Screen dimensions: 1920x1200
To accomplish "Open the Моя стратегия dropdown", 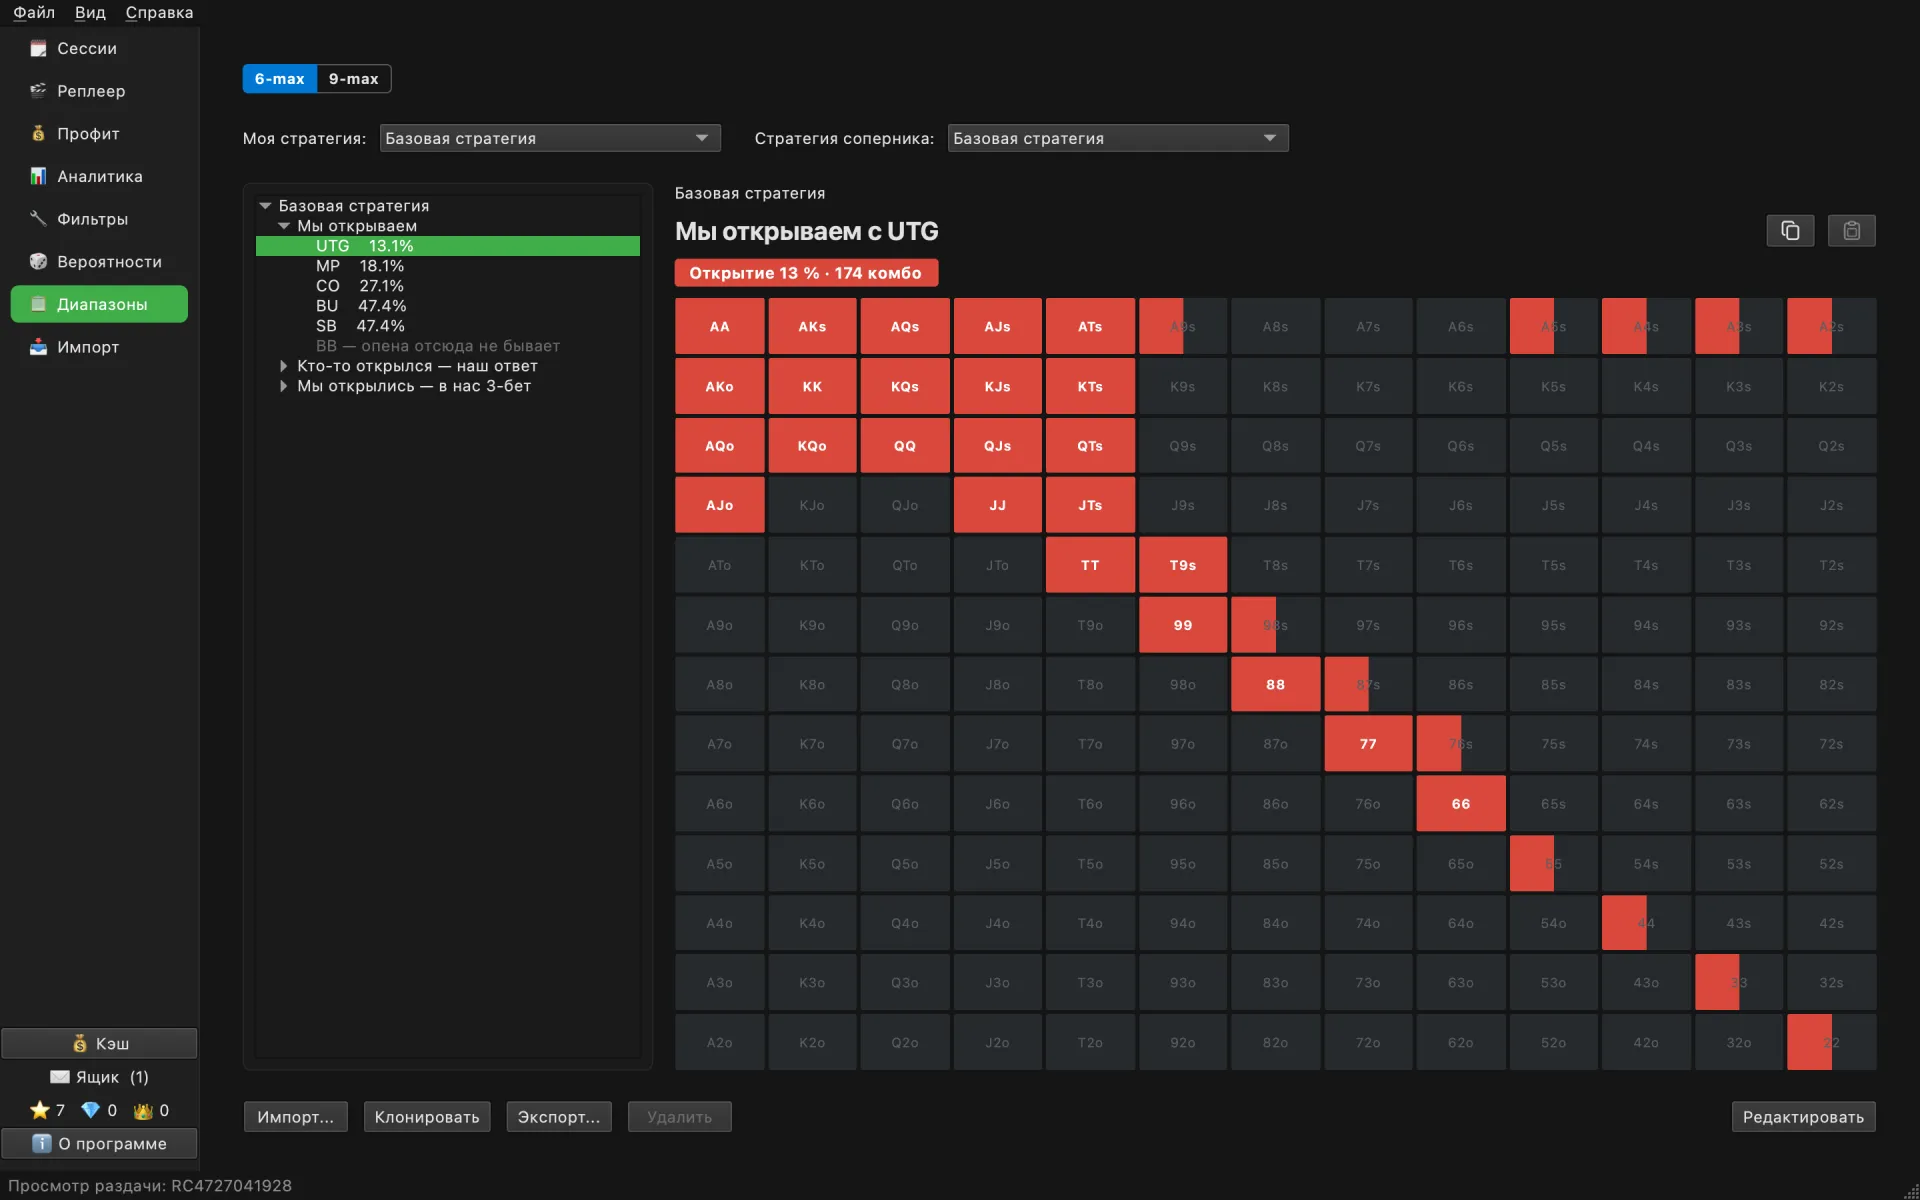I will (x=550, y=138).
